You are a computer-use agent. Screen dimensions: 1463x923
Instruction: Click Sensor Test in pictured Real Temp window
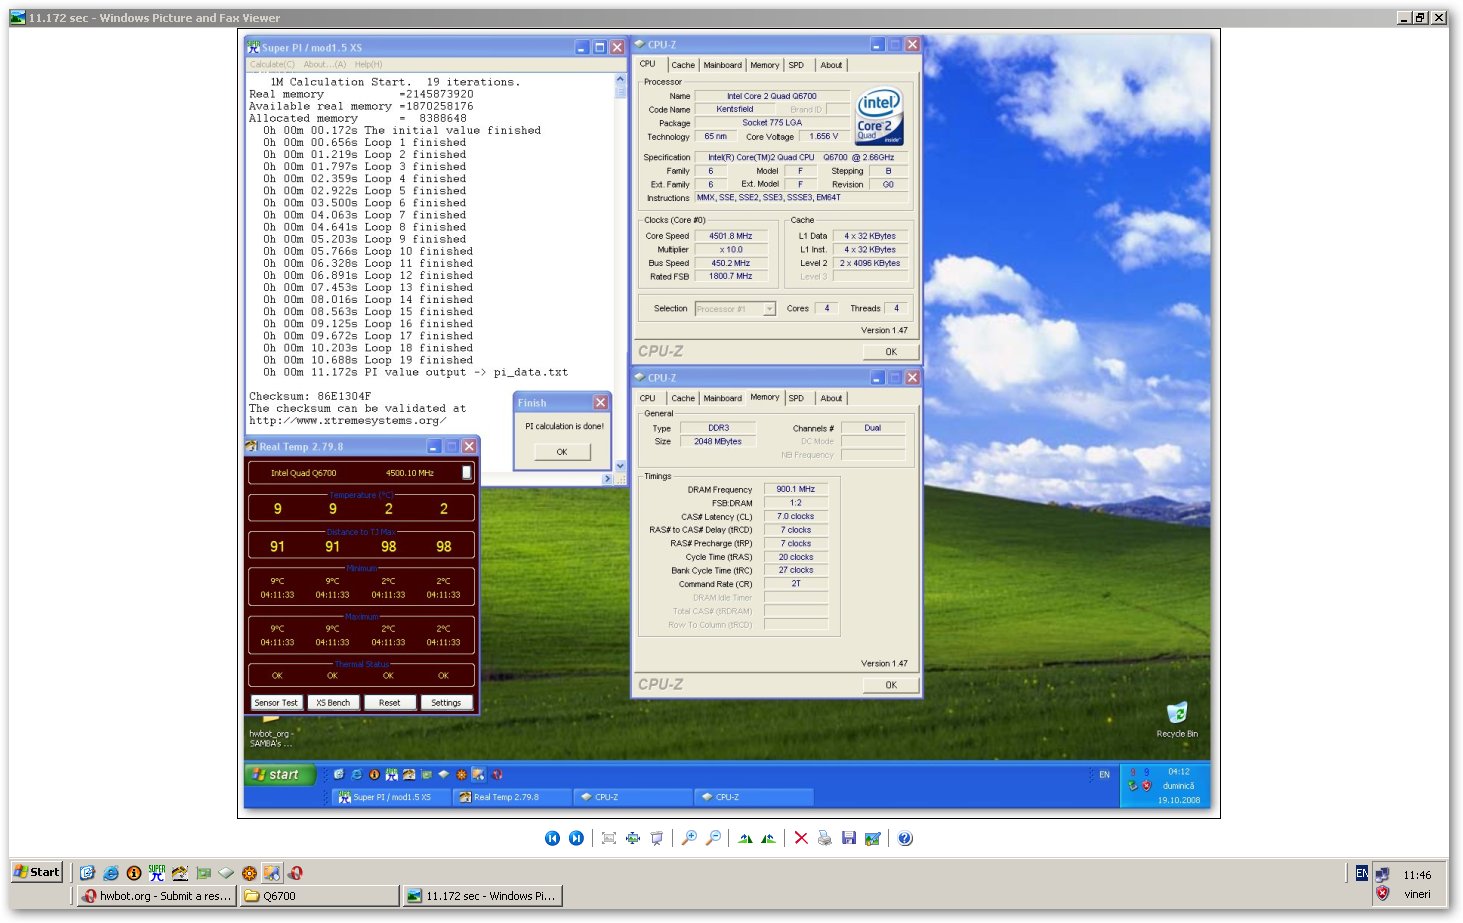(x=276, y=702)
